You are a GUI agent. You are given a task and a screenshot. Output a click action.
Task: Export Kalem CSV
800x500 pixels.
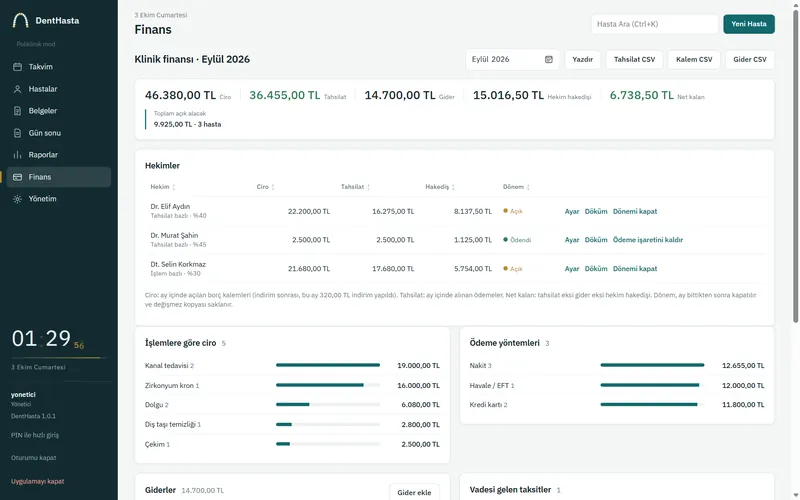click(x=694, y=60)
